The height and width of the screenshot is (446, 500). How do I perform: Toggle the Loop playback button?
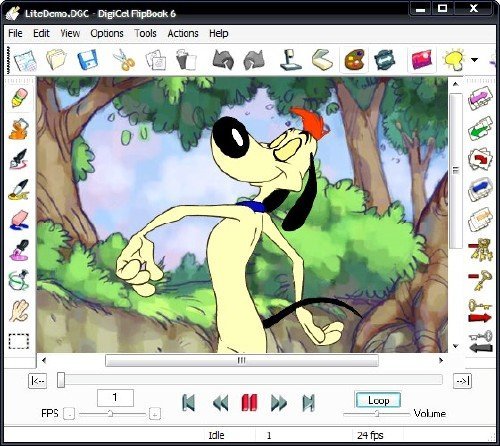pos(378,400)
